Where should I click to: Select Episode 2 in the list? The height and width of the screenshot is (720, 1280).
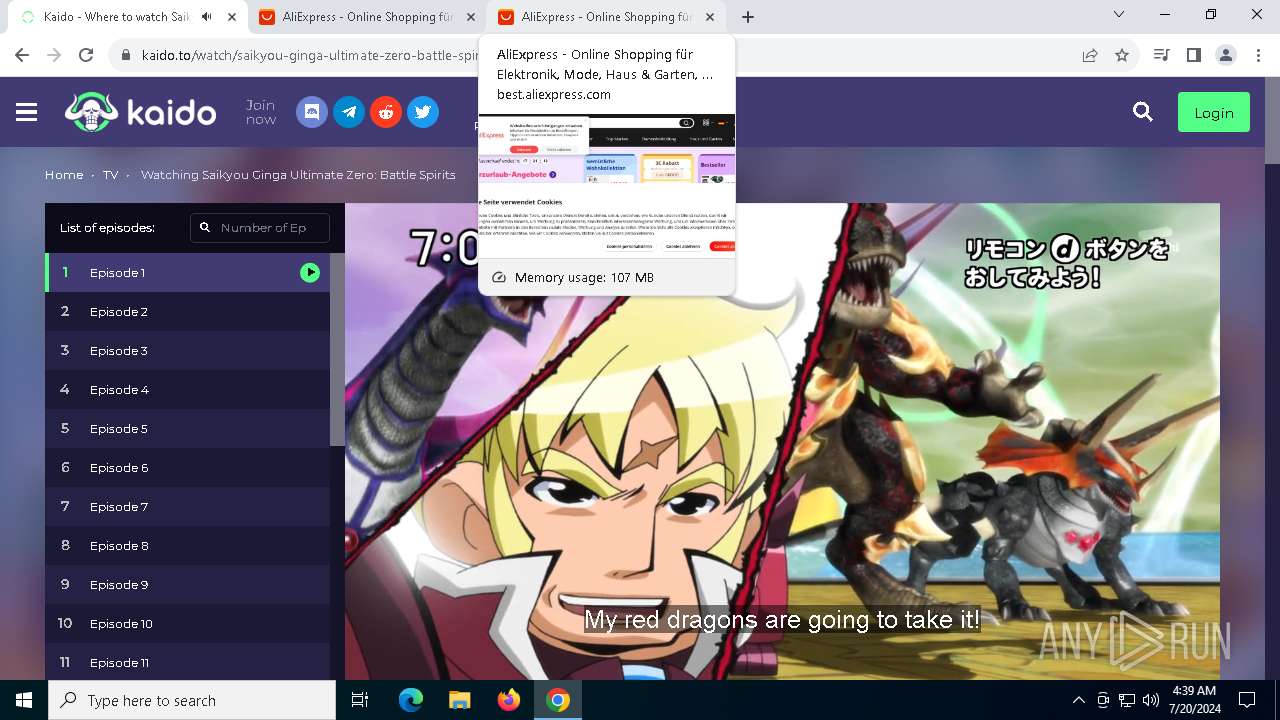(x=187, y=311)
